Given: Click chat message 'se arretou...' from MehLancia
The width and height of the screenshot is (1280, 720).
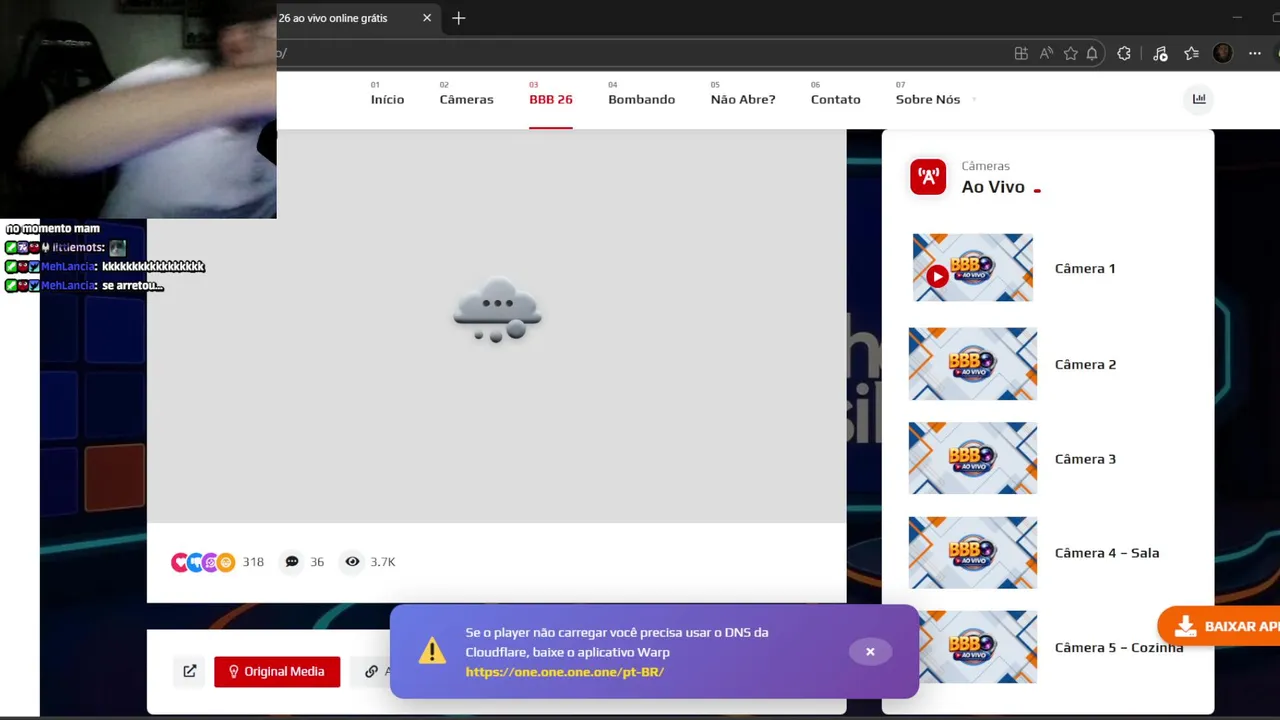Looking at the screenshot, I should click(x=132, y=286).
